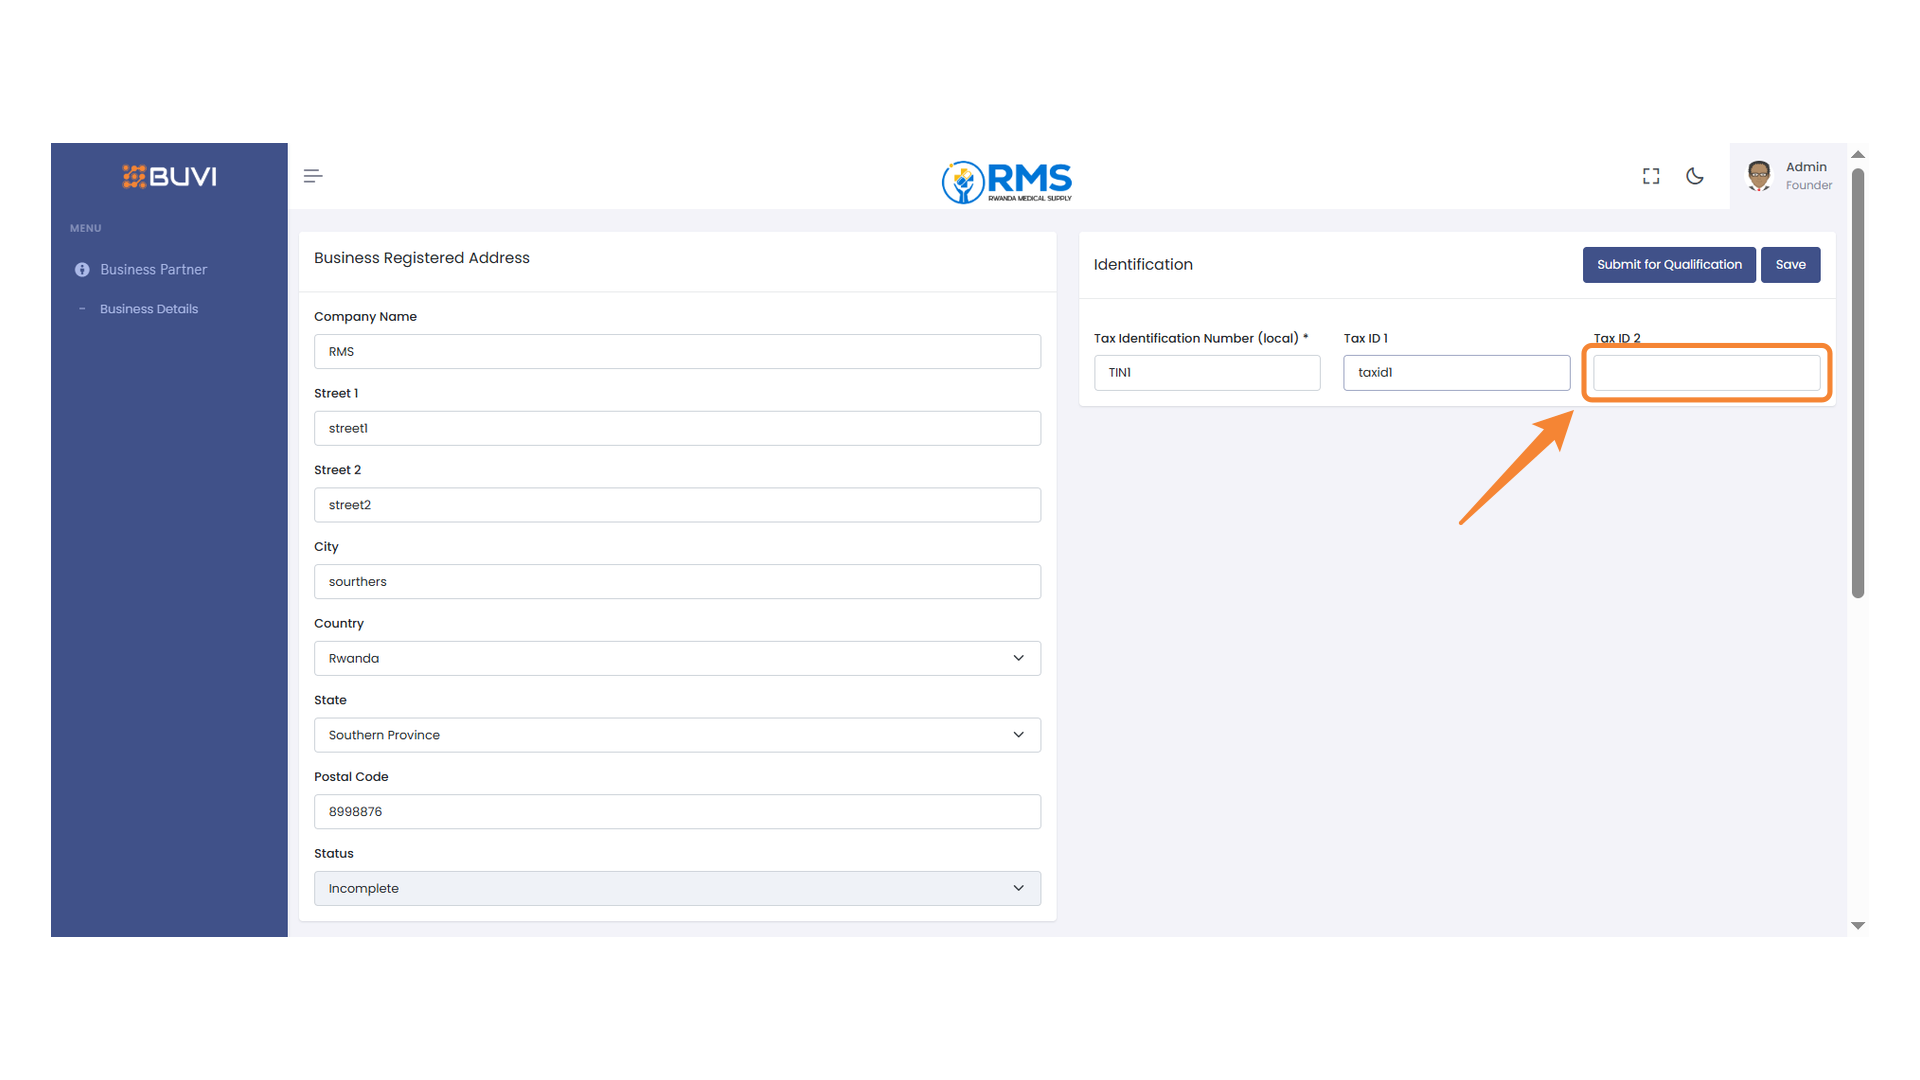Click the highlighted Tax ID 2 field
Viewport: 1920px width, 1080px height.
1705,372
